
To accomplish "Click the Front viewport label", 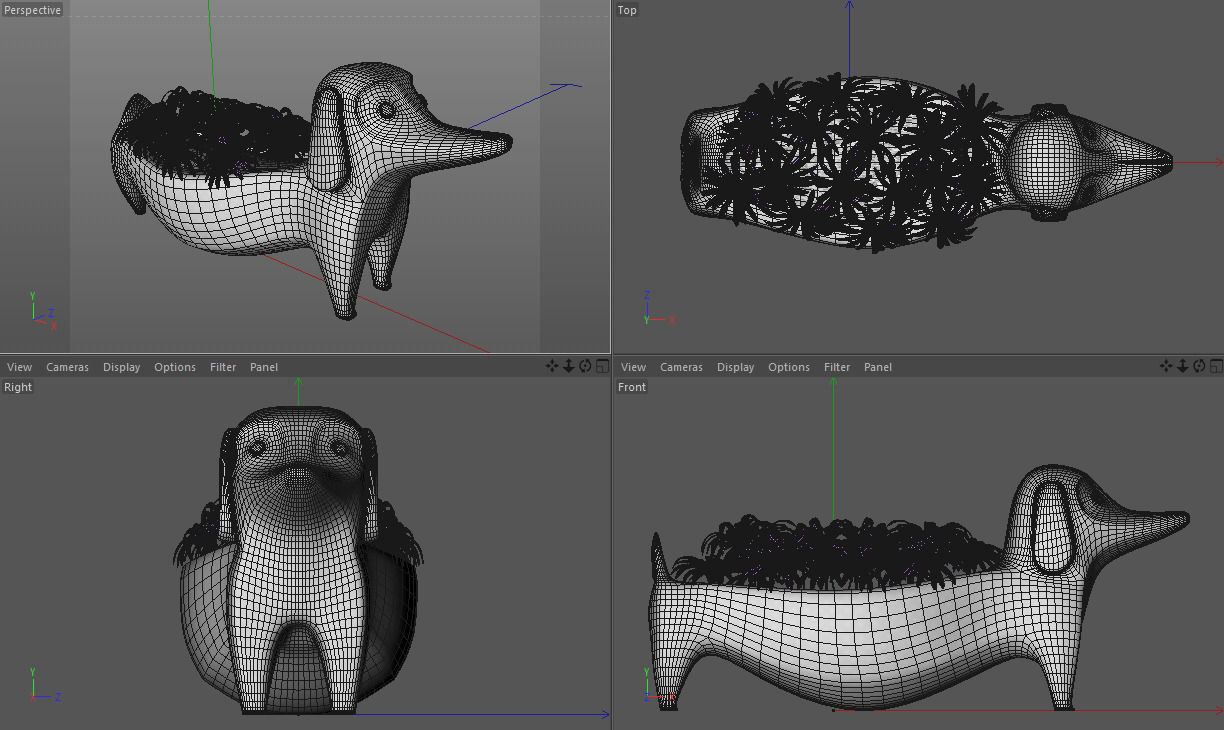I will [x=632, y=387].
